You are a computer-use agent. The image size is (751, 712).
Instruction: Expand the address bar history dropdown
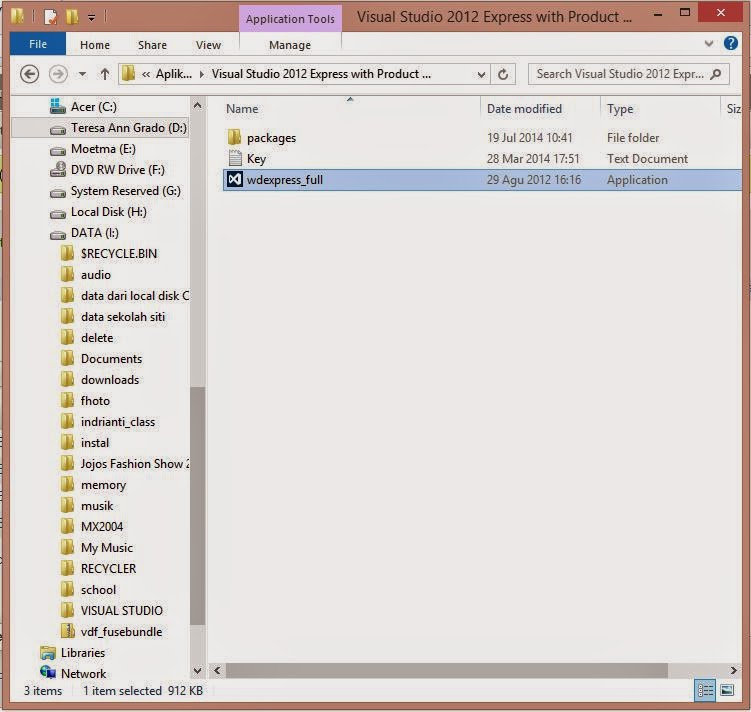click(481, 74)
